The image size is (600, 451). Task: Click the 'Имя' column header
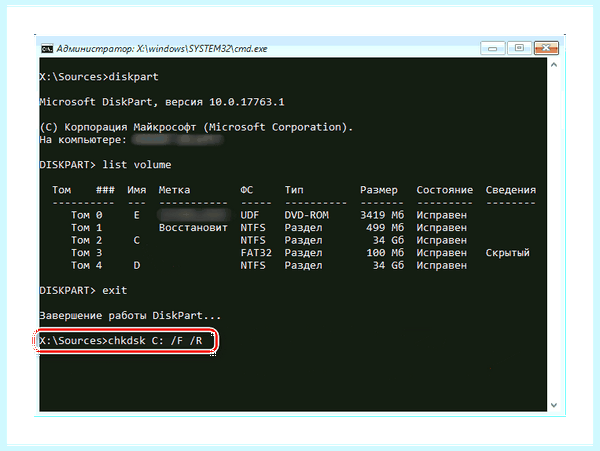click(x=137, y=190)
